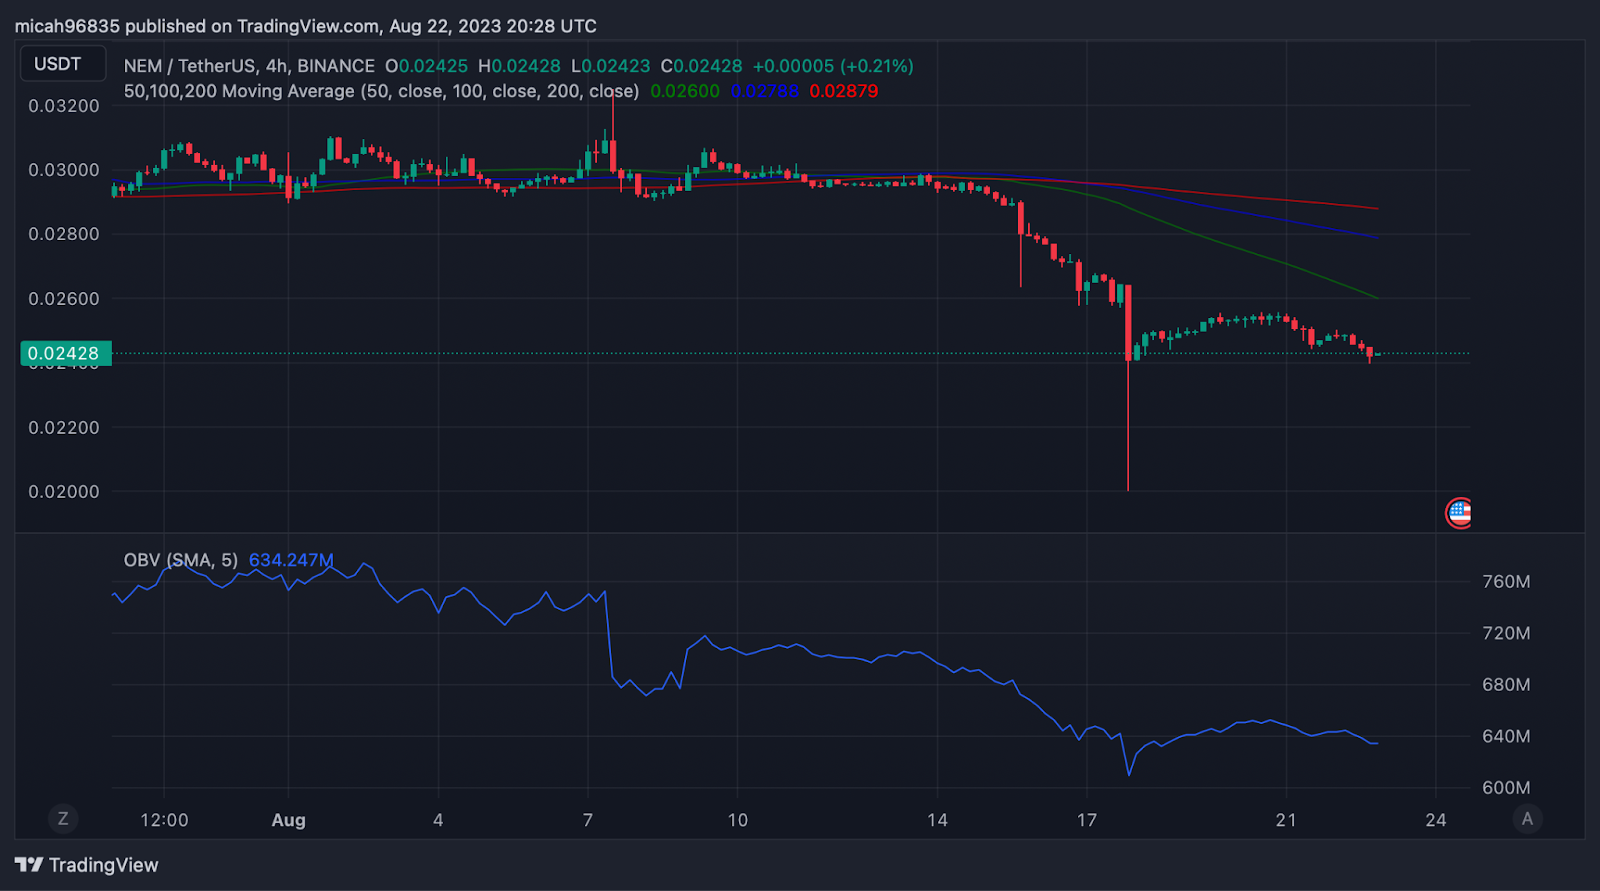The image size is (1600, 891).
Task: Click the 10 date axis label
Action: point(737,820)
